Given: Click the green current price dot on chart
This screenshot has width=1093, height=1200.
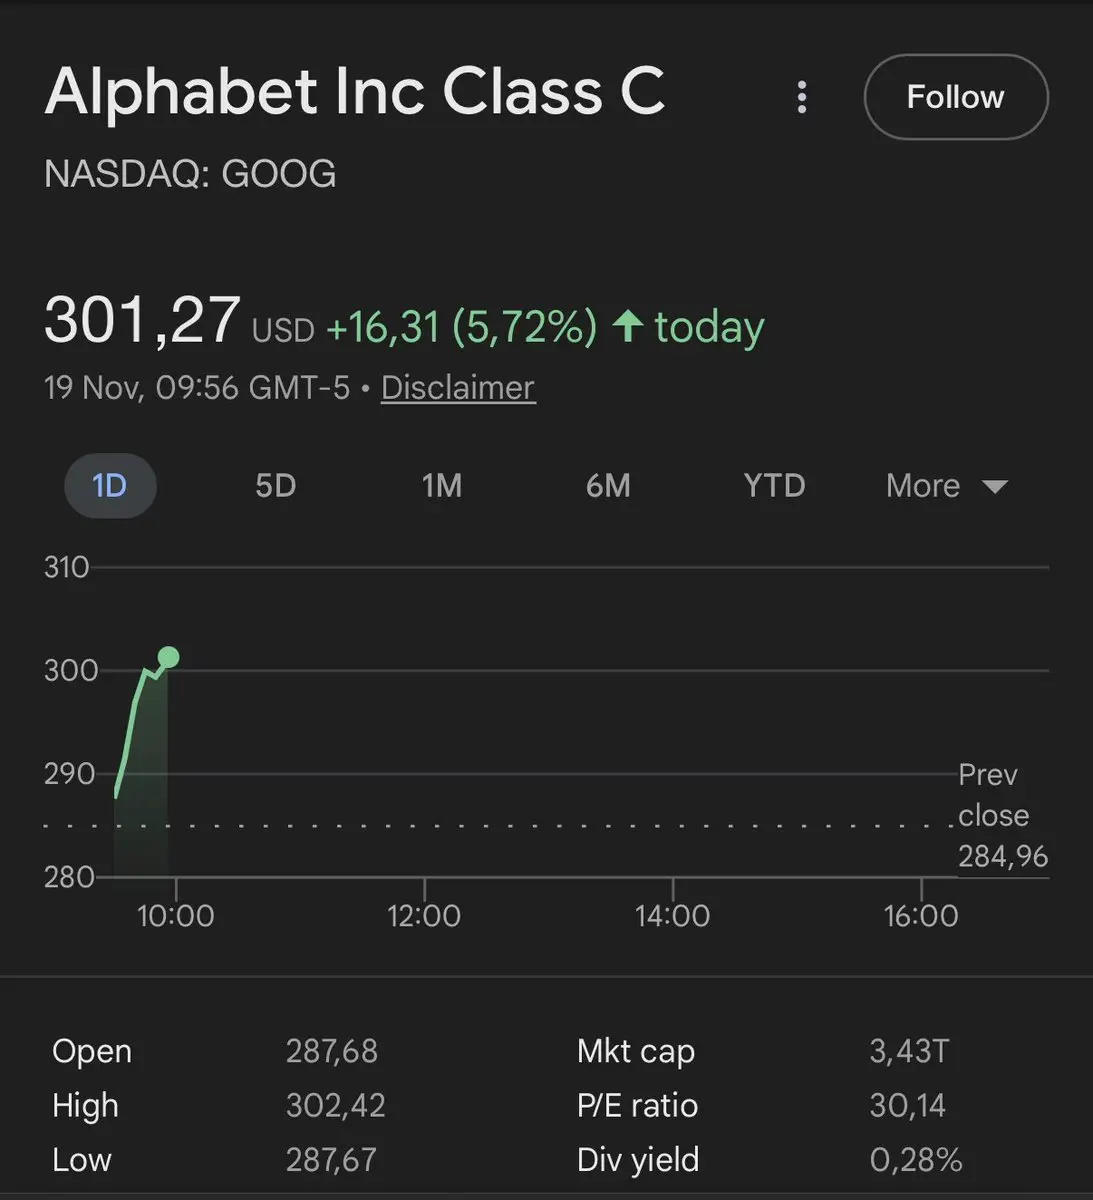Looking at the screenshot, I should tap(169, 657).
